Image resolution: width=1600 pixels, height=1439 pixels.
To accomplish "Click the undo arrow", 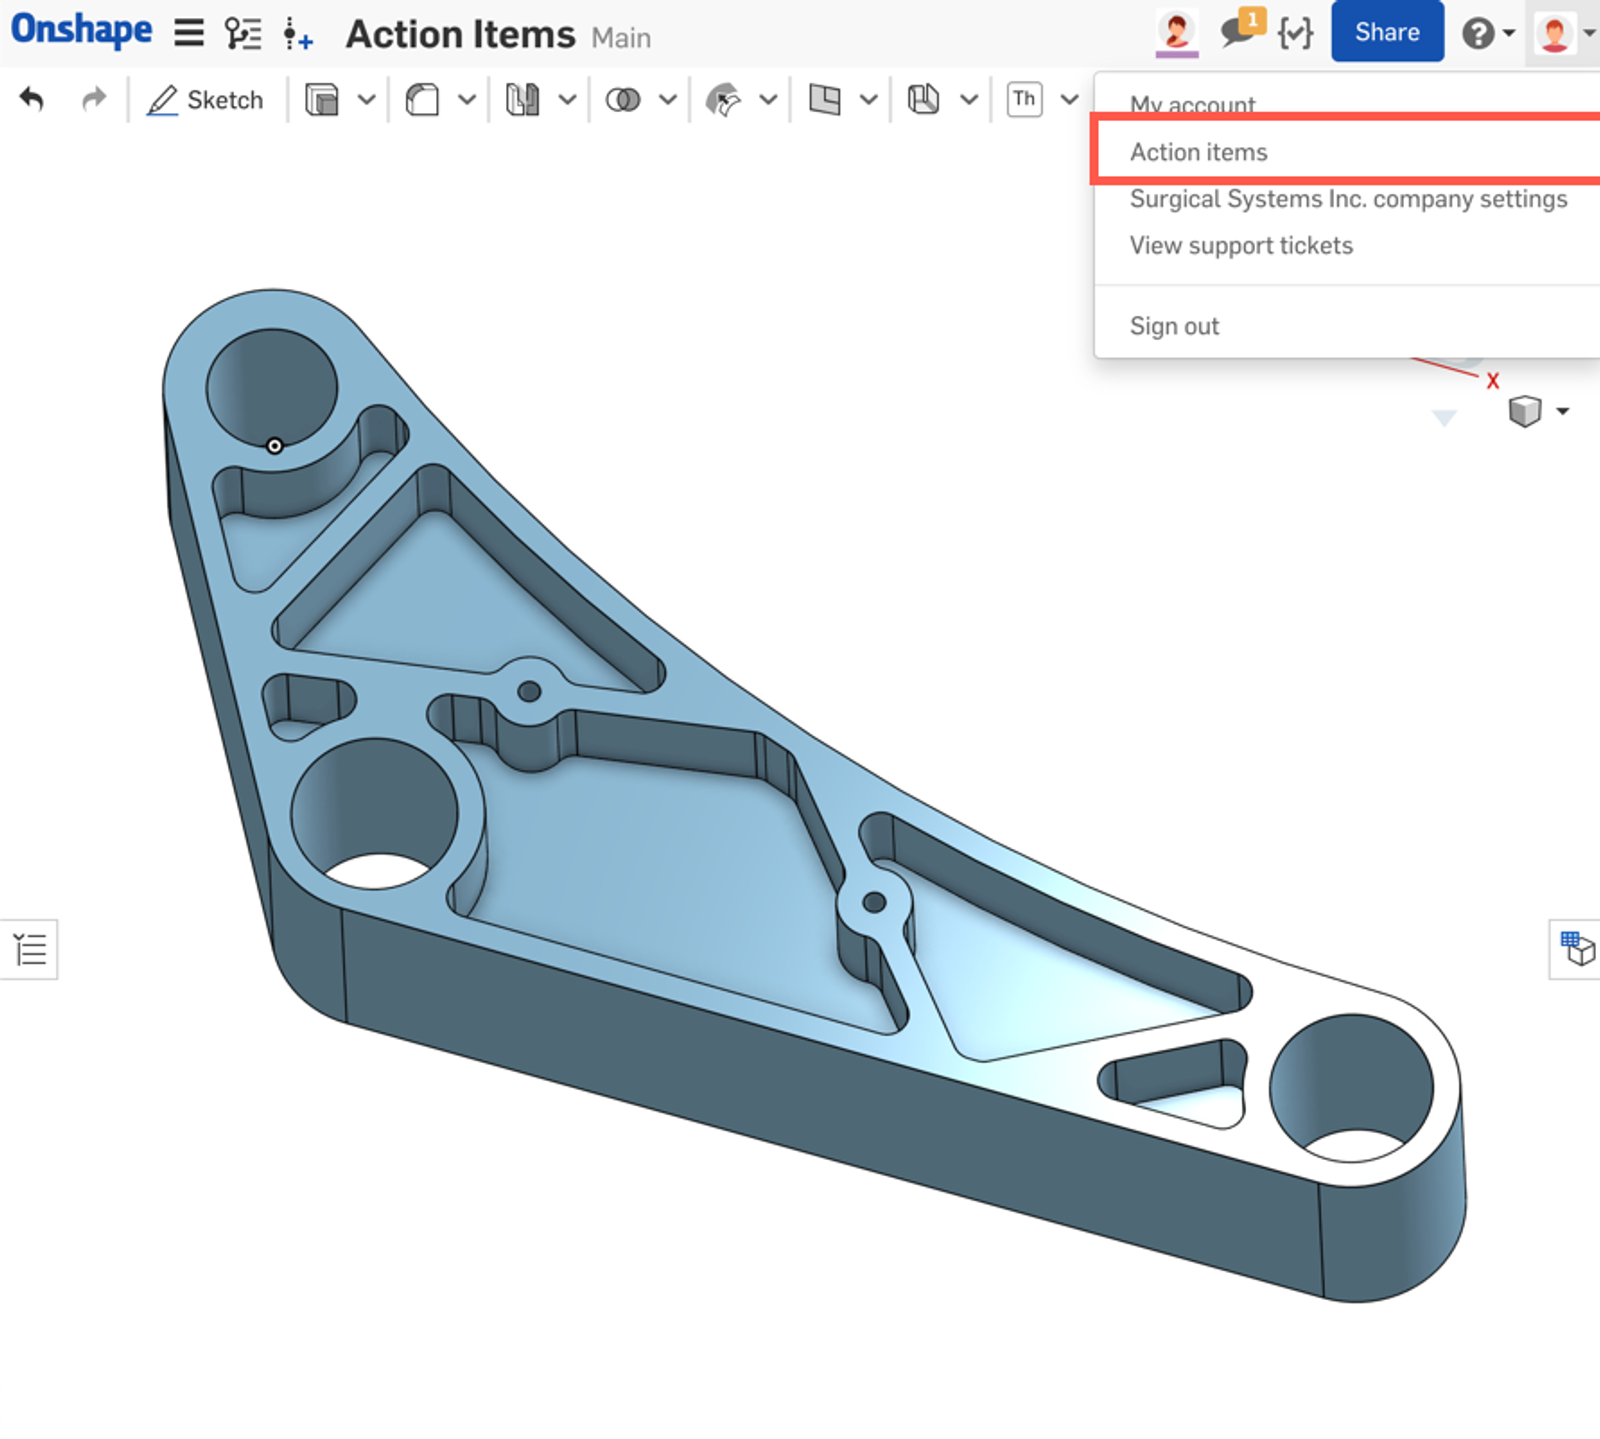I will point(32,100).
